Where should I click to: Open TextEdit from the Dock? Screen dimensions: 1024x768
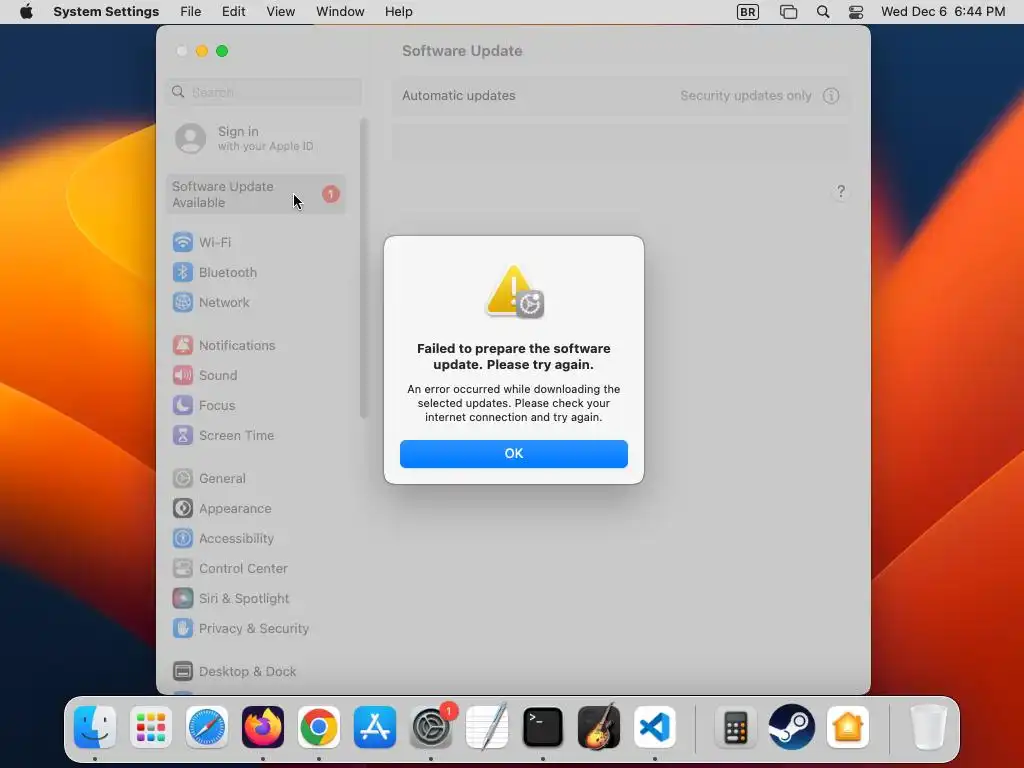tap(487, 727)
